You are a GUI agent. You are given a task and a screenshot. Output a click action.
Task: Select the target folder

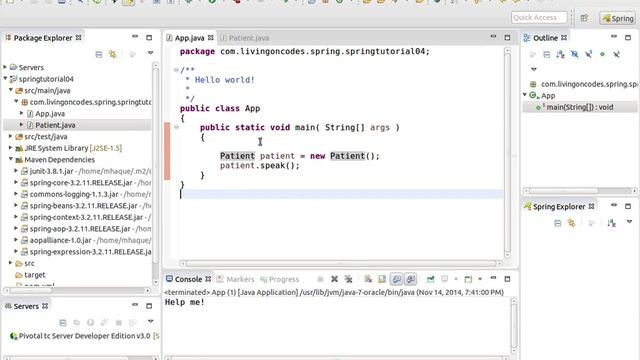34,275
